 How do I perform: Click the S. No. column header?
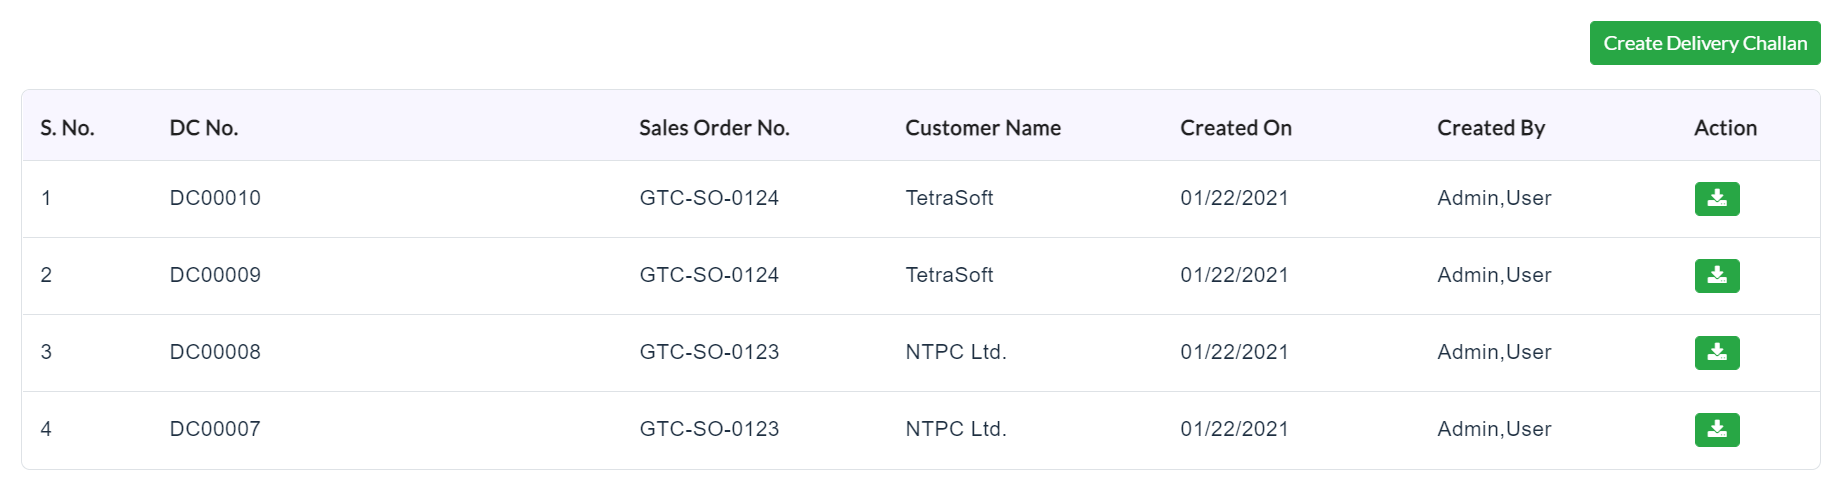coord(67,128)
